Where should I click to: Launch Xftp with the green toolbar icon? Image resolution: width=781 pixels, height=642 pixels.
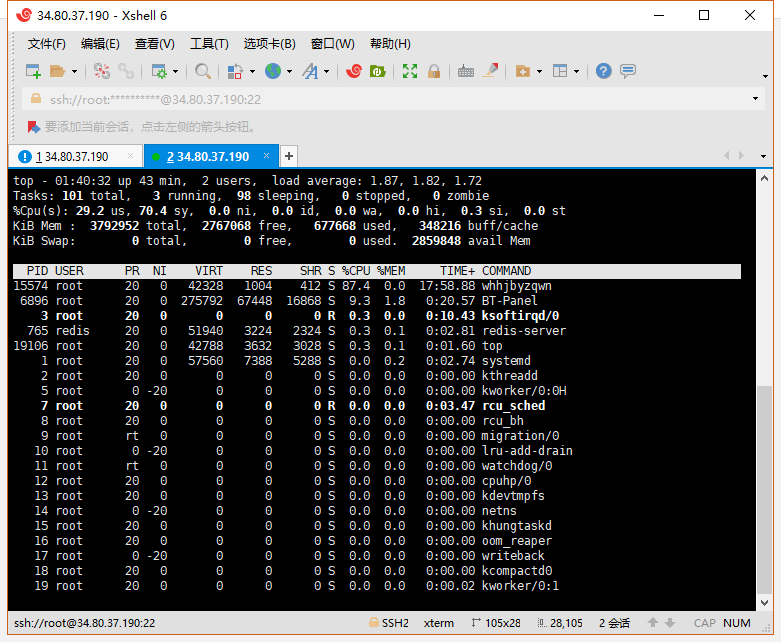pyautogui.click(x=378, y=71)
